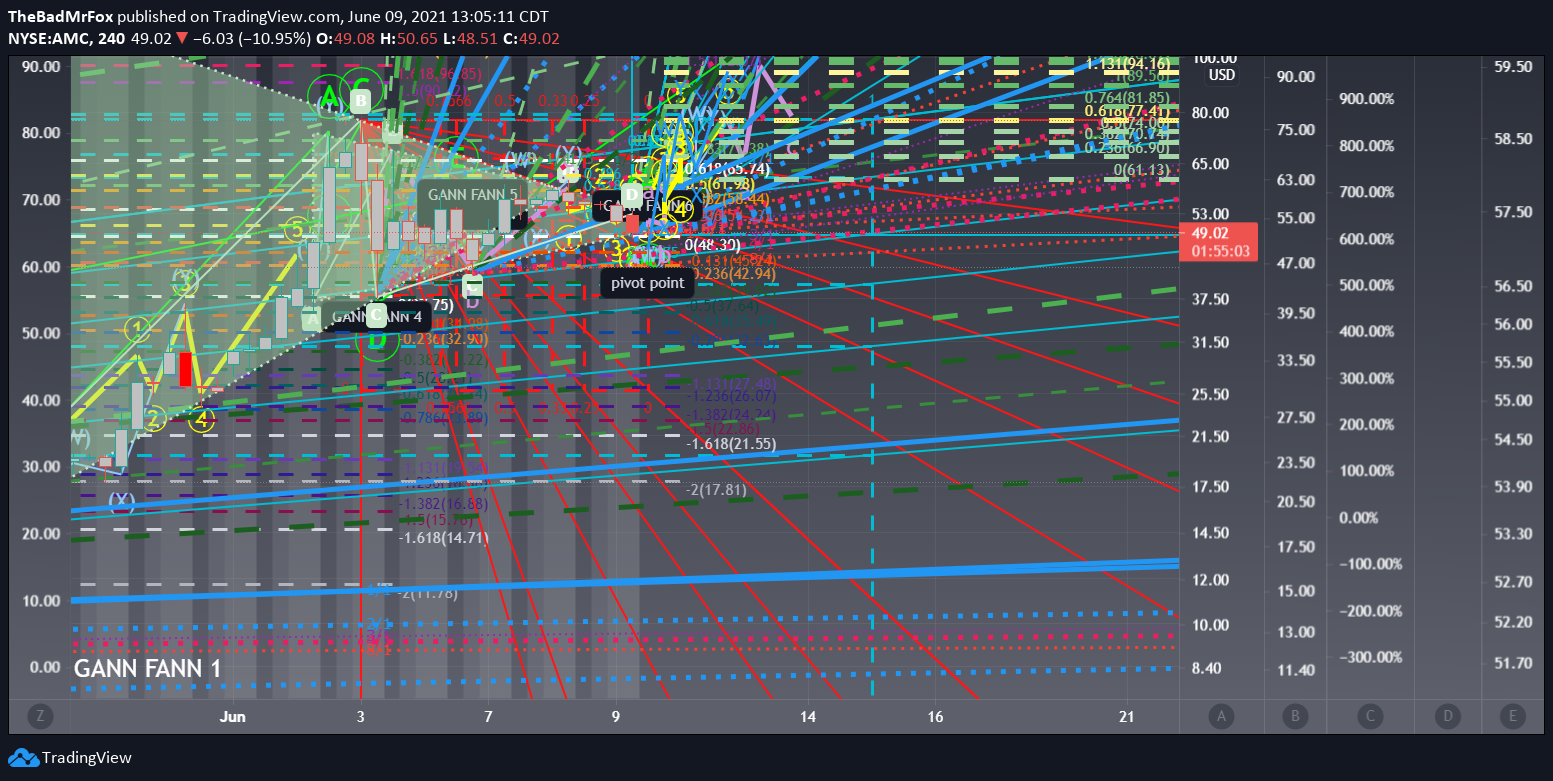
Task: Select the B price scale button
Action: click(1296, 716)
